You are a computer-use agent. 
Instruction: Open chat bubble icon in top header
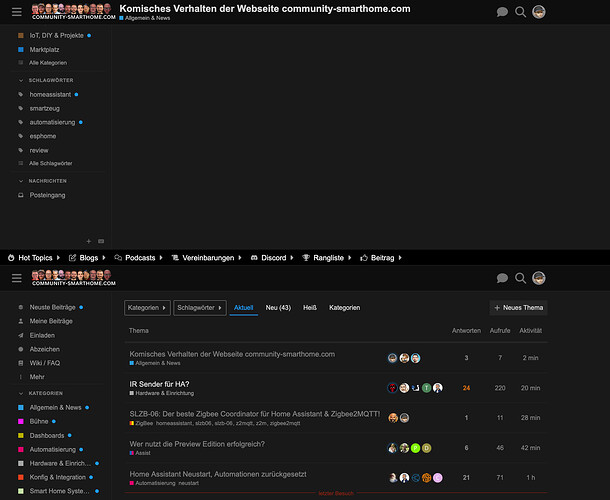coord(502,12)
